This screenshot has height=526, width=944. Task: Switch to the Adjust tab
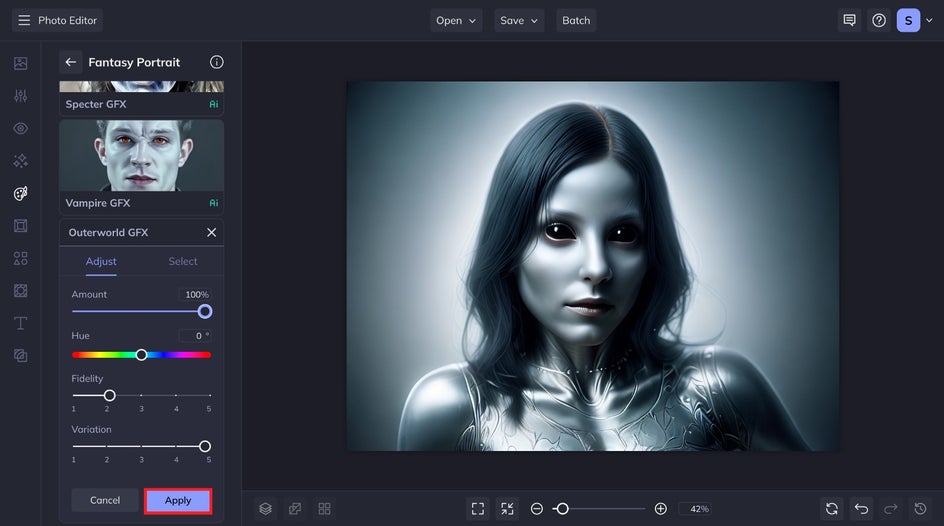101,262
